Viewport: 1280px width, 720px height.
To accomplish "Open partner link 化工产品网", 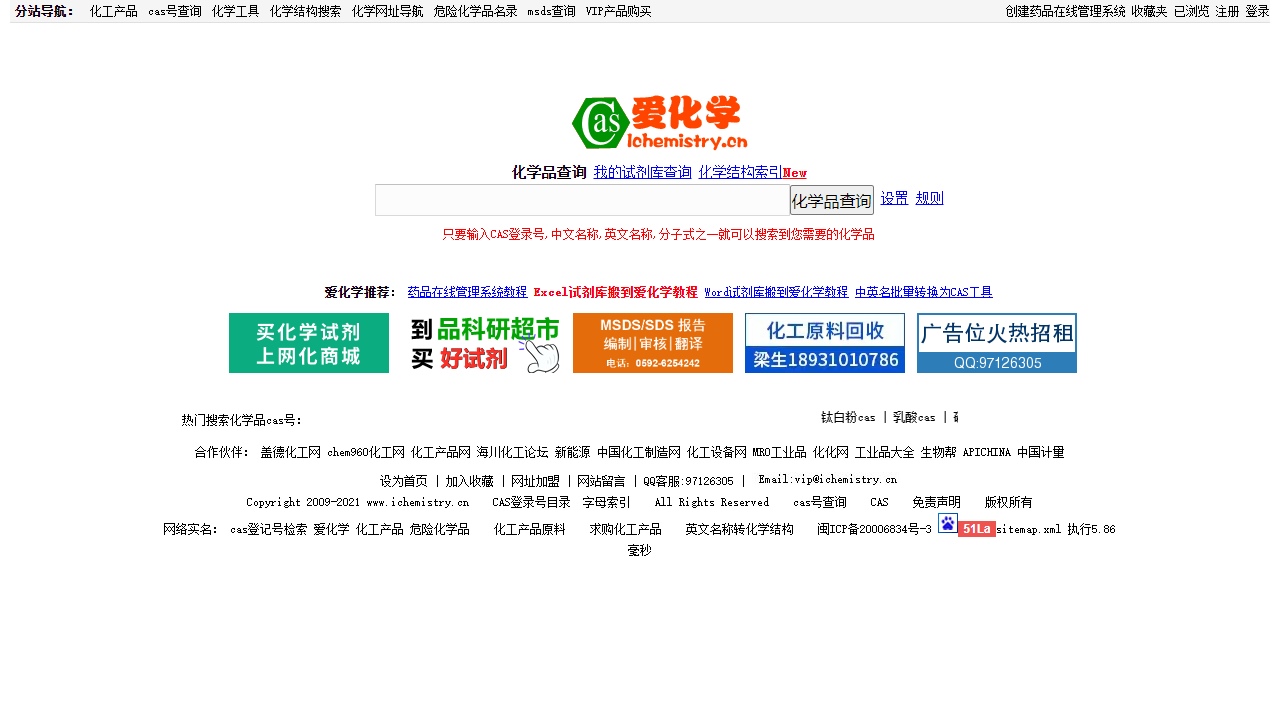I will pyautogui.click(x=441, y=452).
